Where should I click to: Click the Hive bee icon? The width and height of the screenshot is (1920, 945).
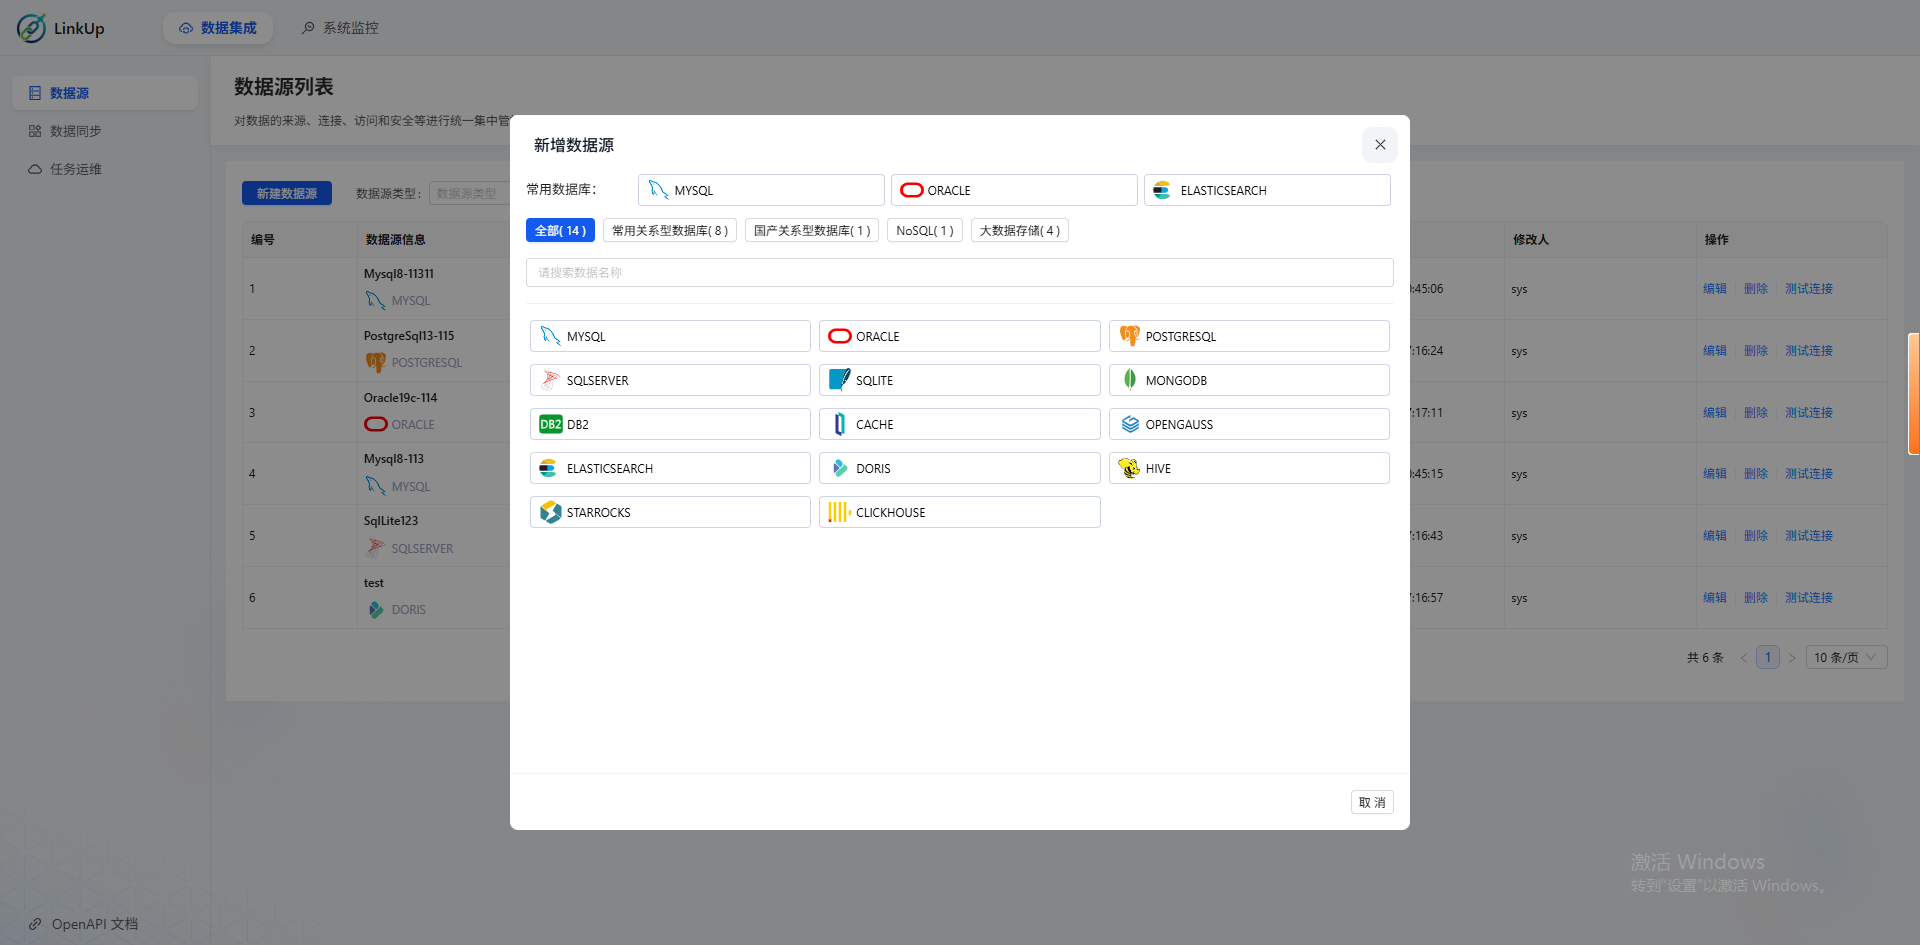click(1129, 468)
